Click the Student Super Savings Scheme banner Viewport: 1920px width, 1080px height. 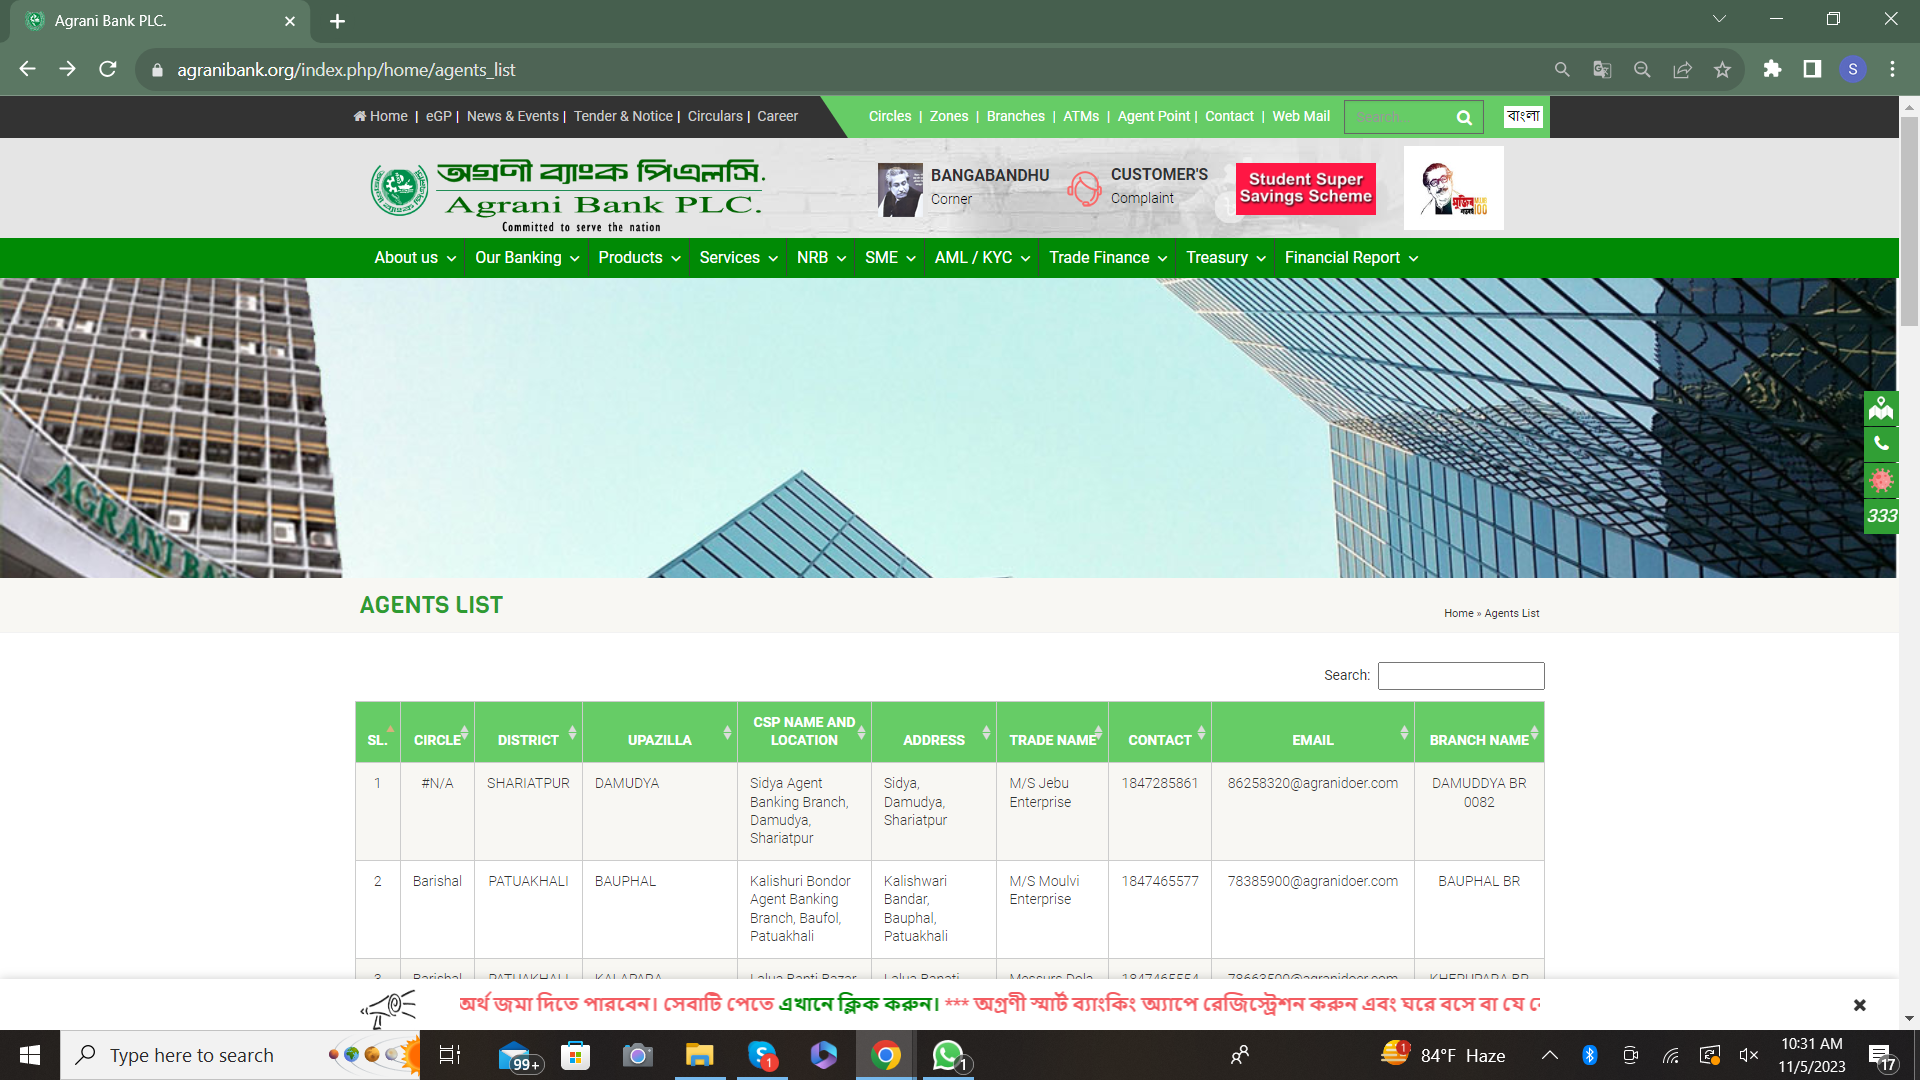point(1306,188)
